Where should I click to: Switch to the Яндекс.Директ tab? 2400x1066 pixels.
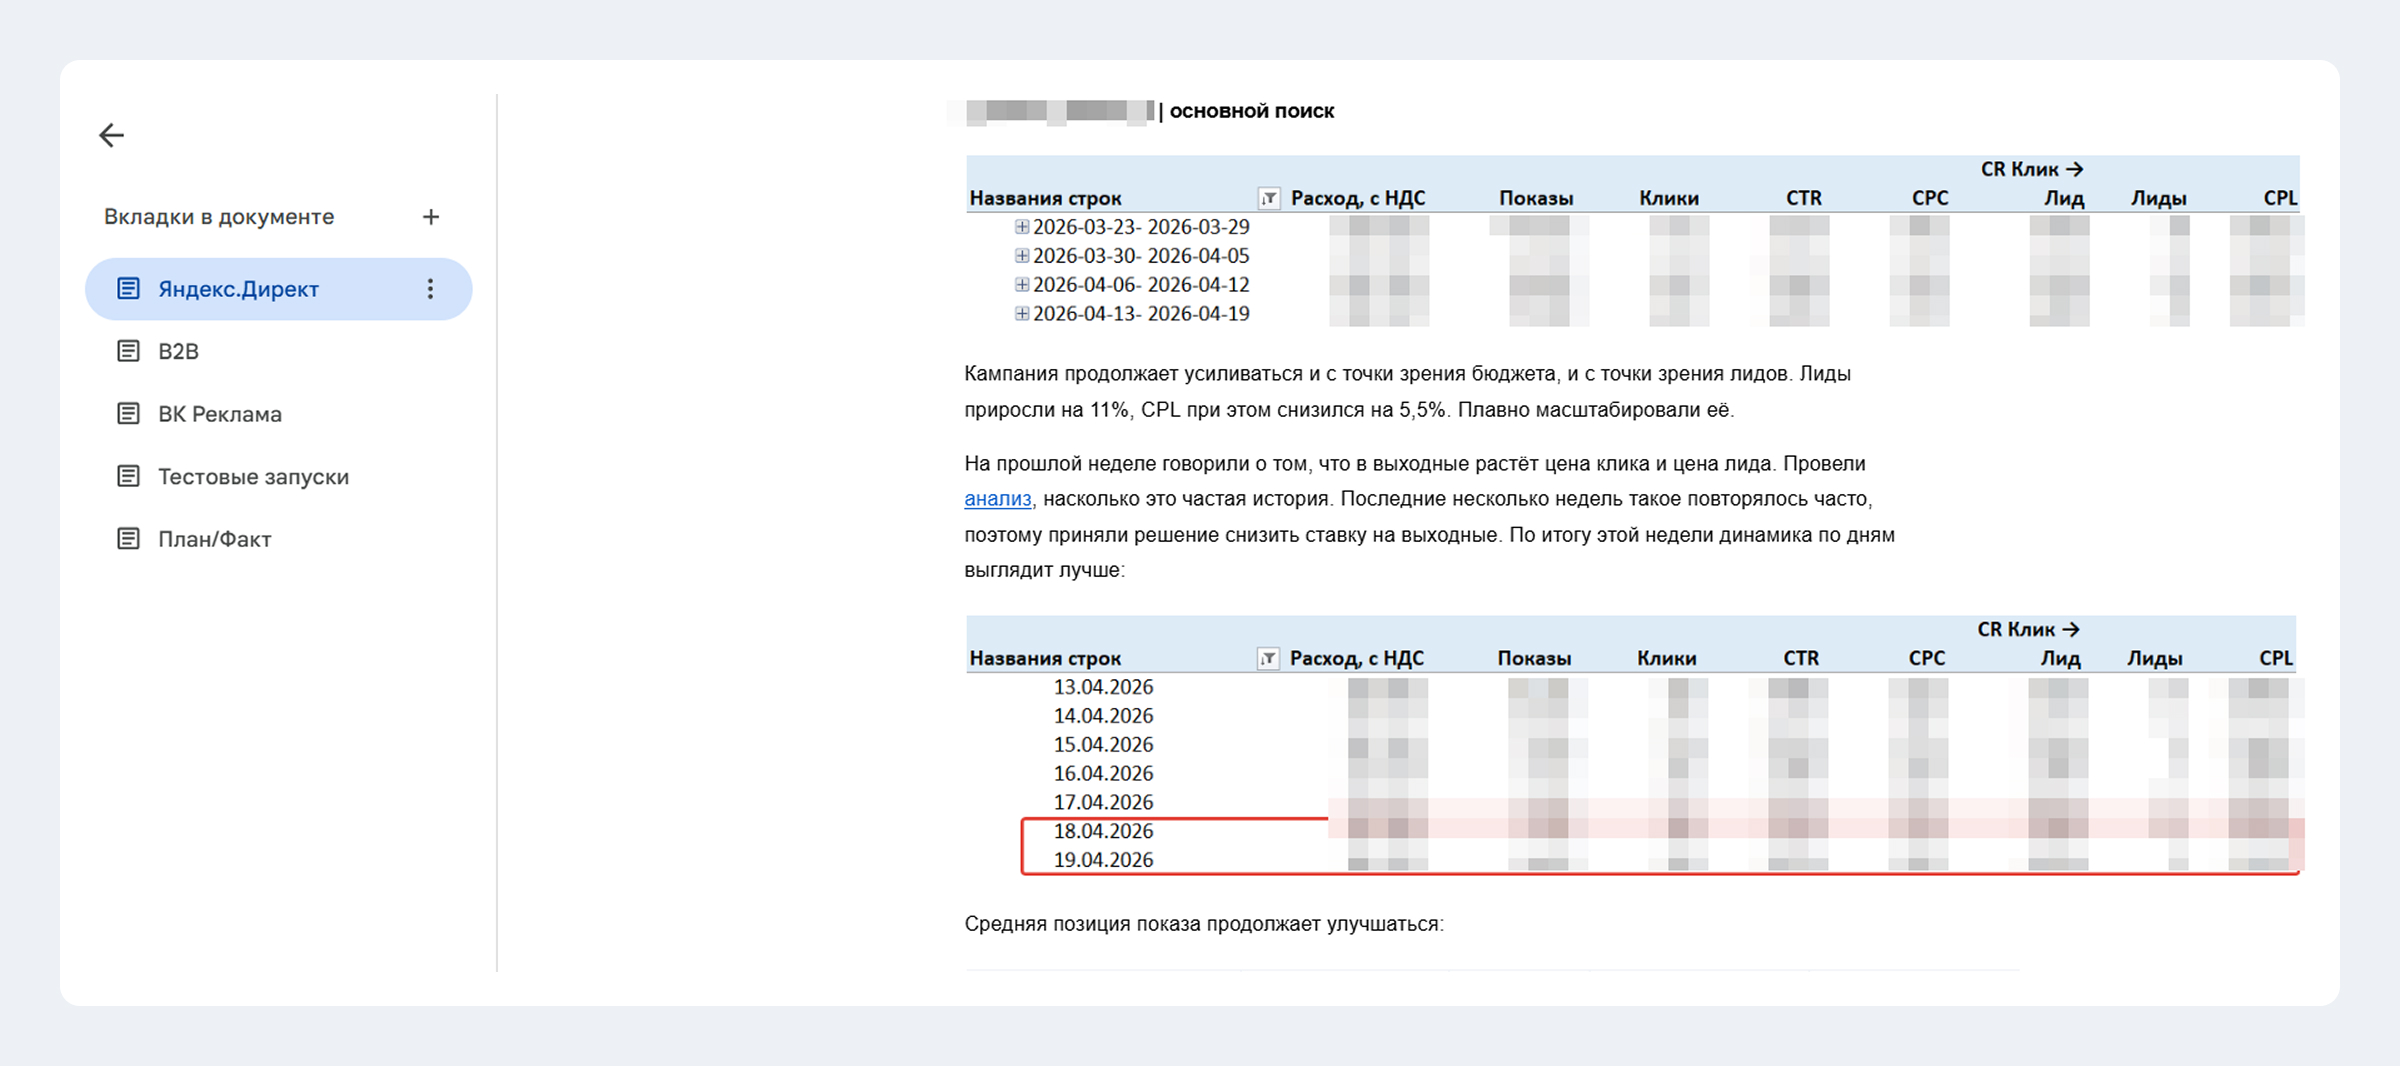coord(278,289)
